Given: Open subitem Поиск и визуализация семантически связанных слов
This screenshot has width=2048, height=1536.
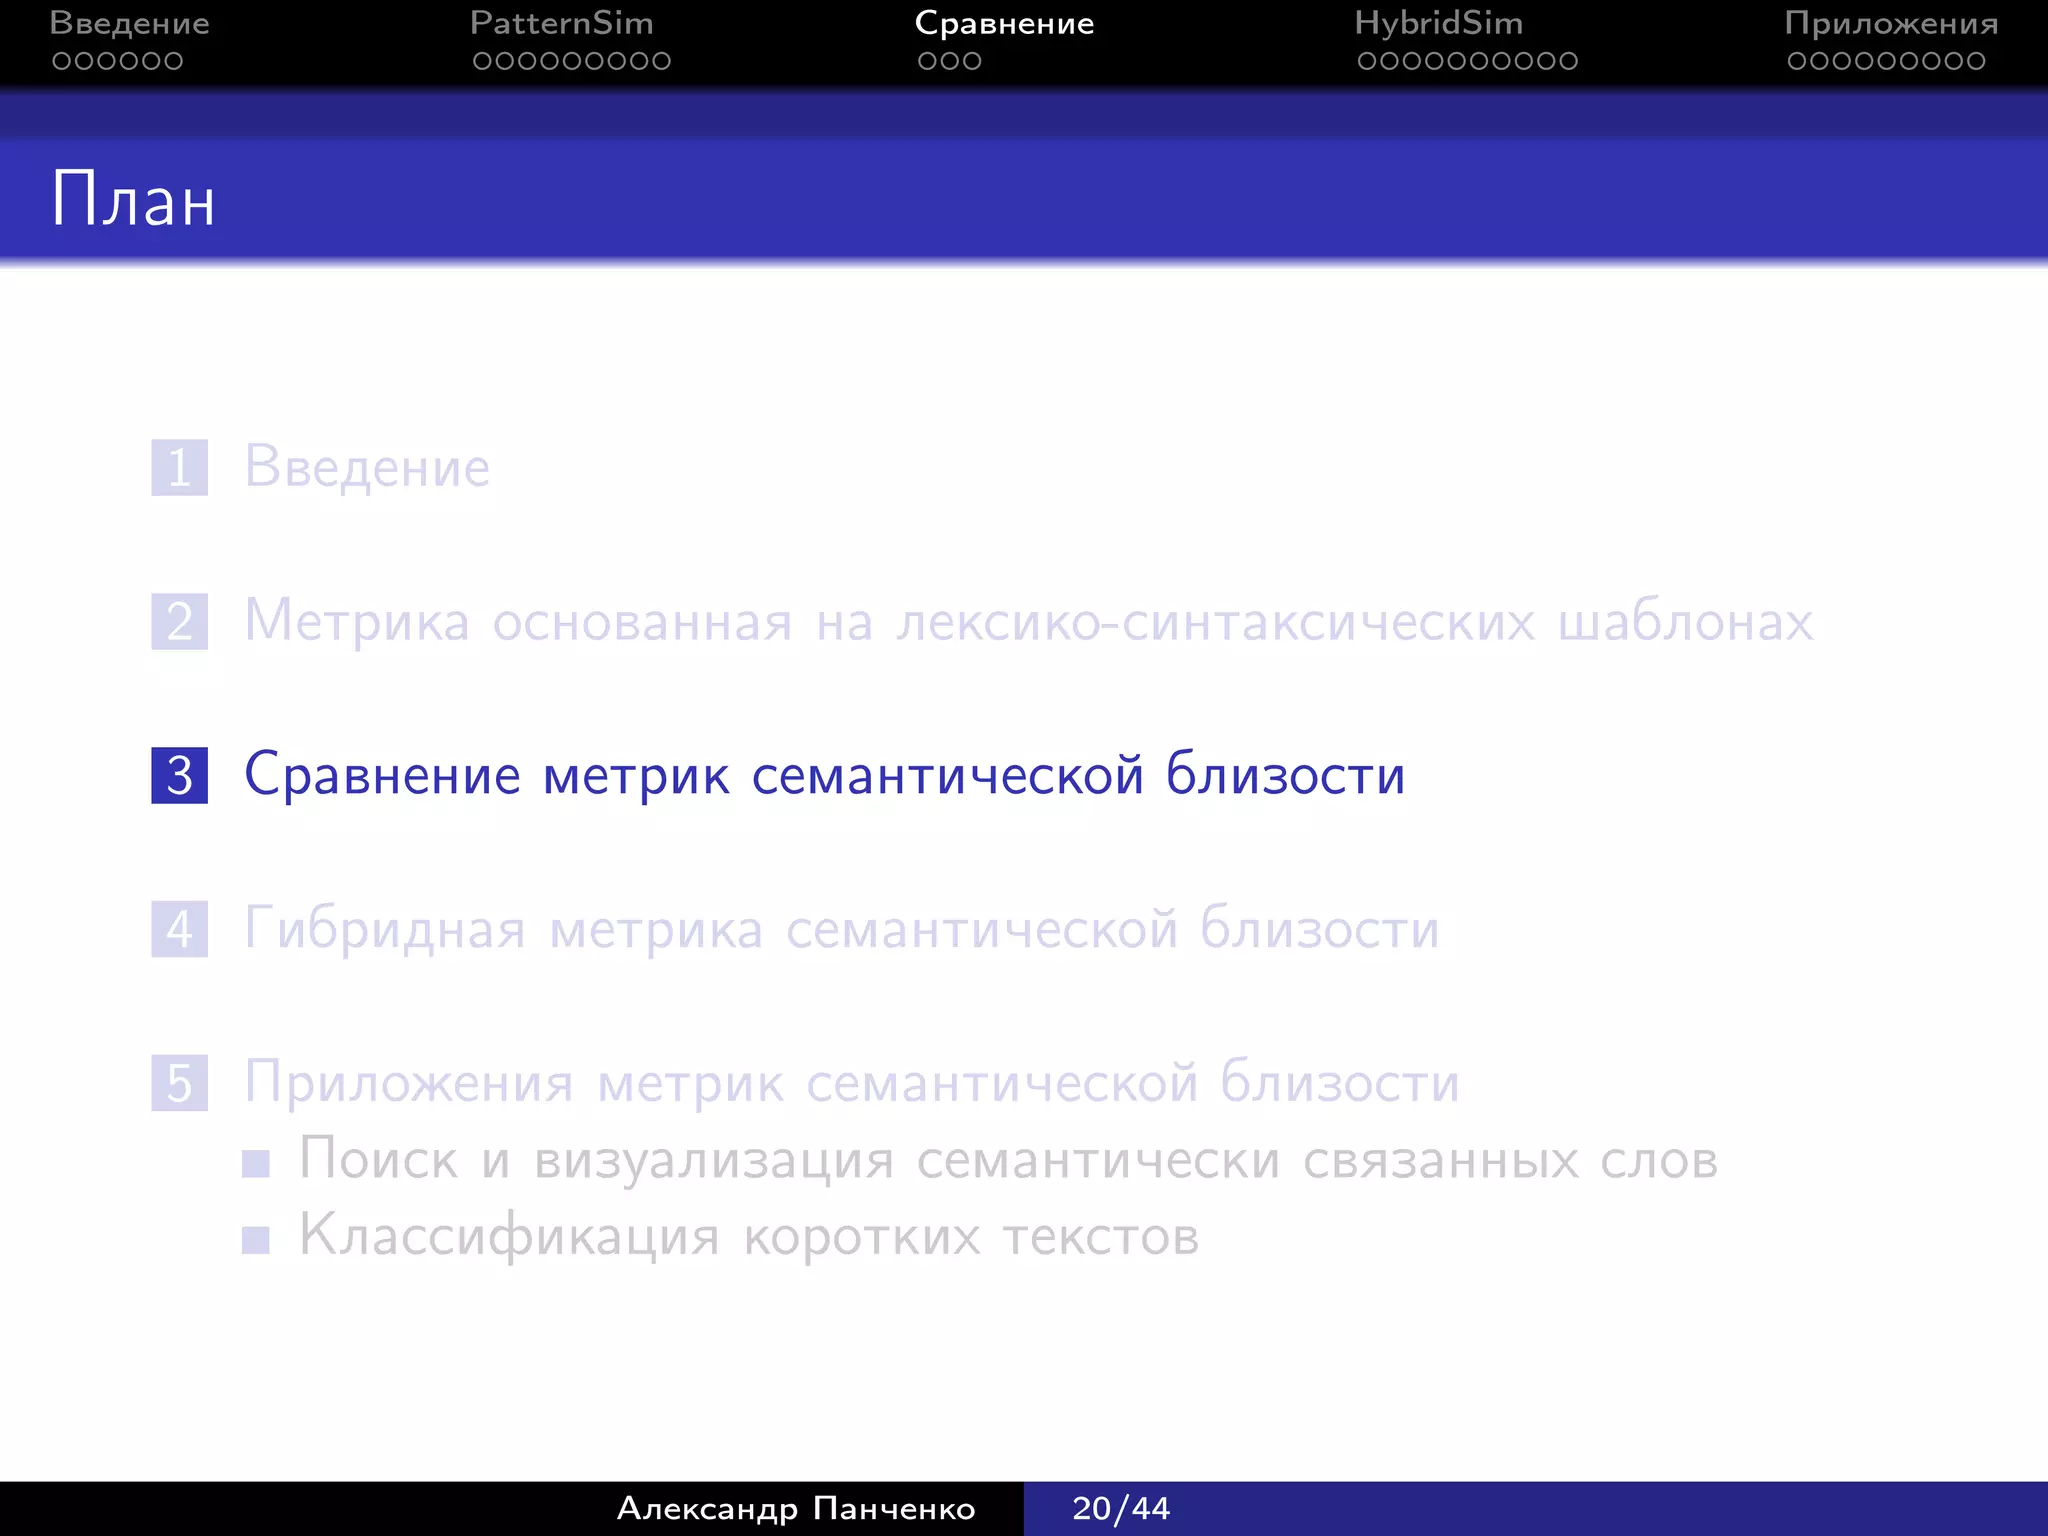Looking at the screenshot, I should 1008,1160.
